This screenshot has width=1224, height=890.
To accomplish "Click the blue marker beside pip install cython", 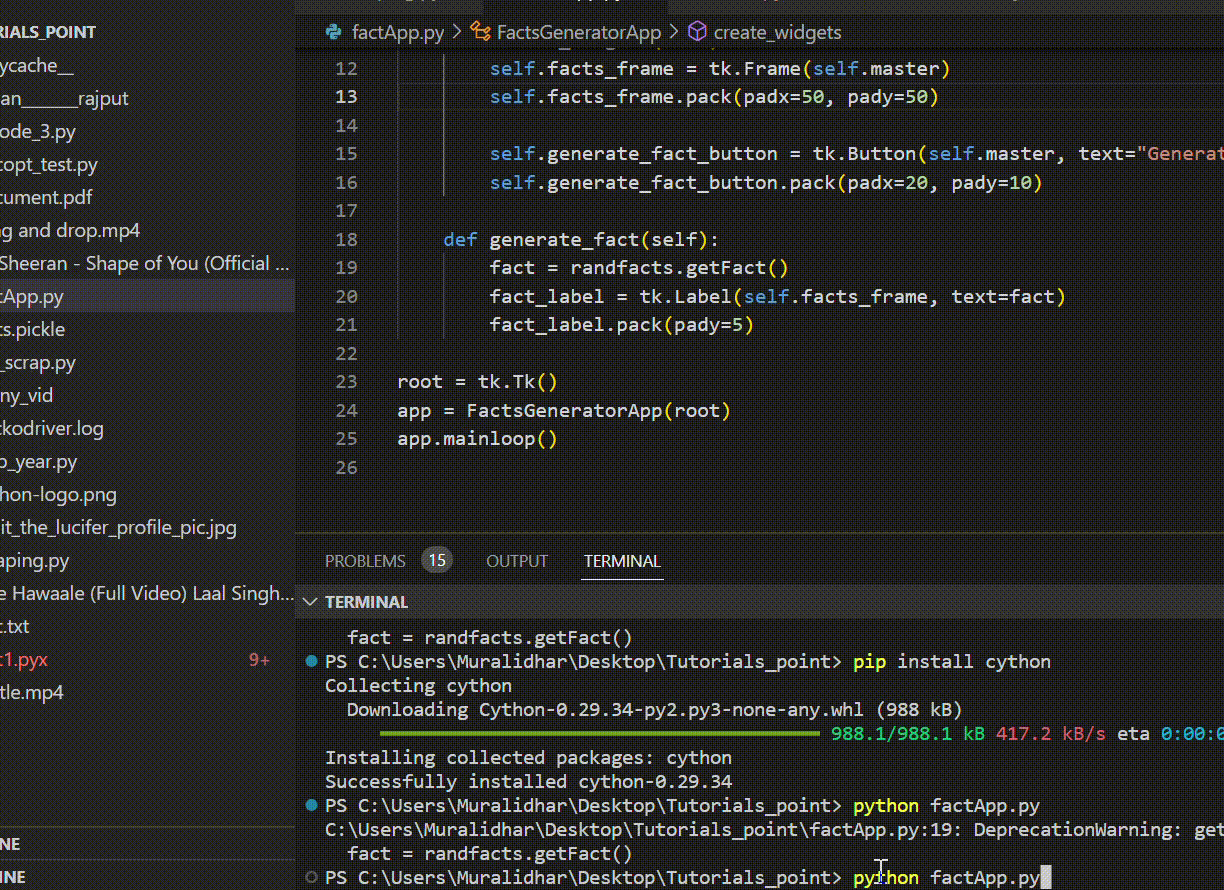I will (312, 662).
